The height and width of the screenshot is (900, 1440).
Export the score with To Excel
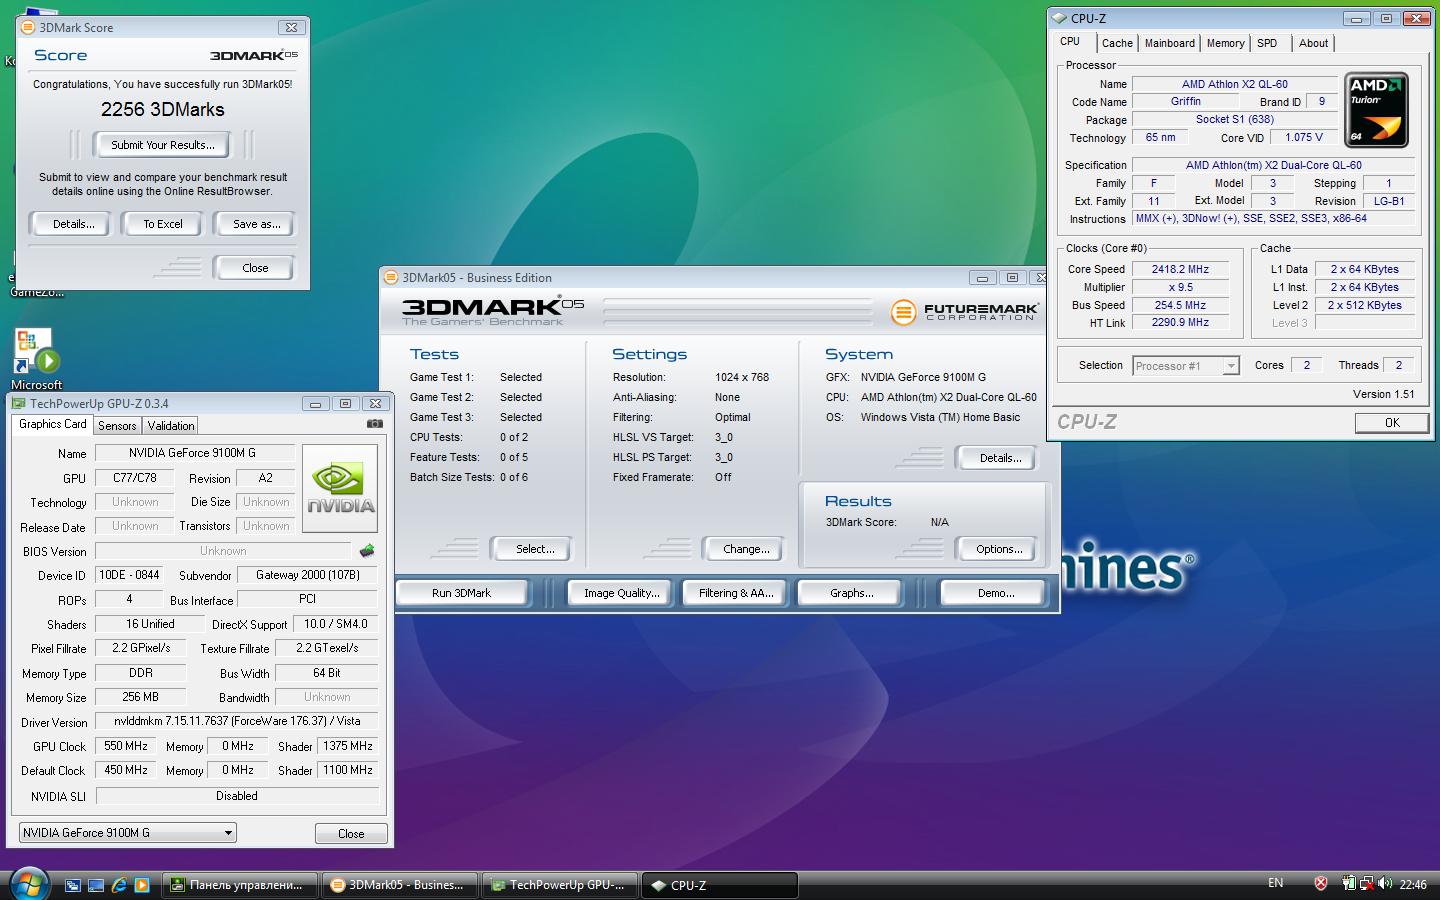click(x=162, y=224)
